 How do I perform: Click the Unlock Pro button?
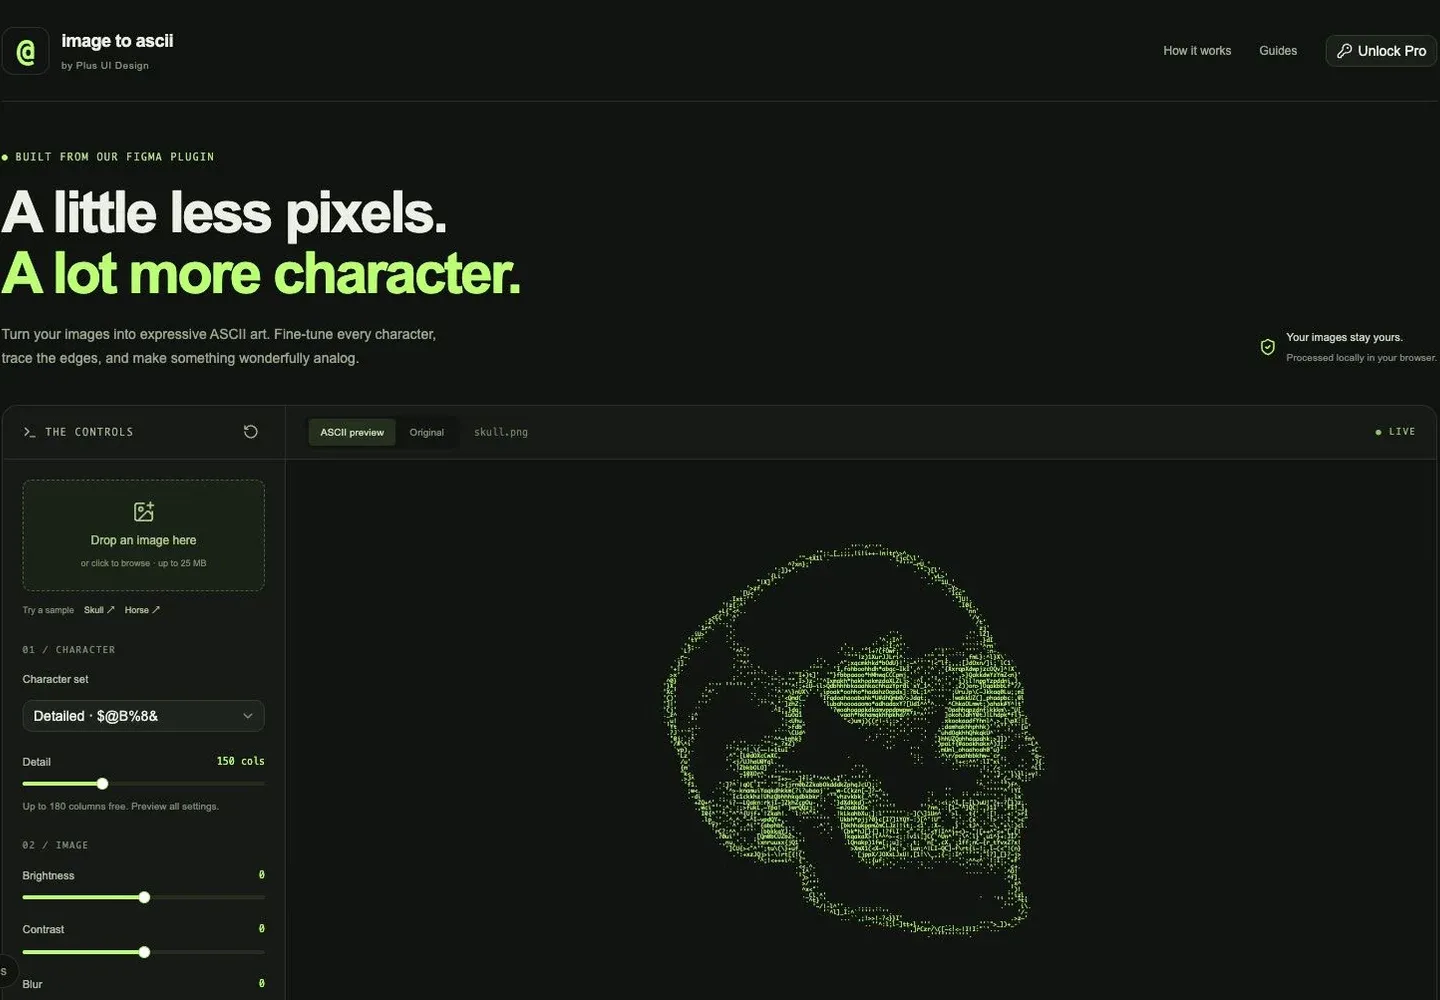[1381, 51]
